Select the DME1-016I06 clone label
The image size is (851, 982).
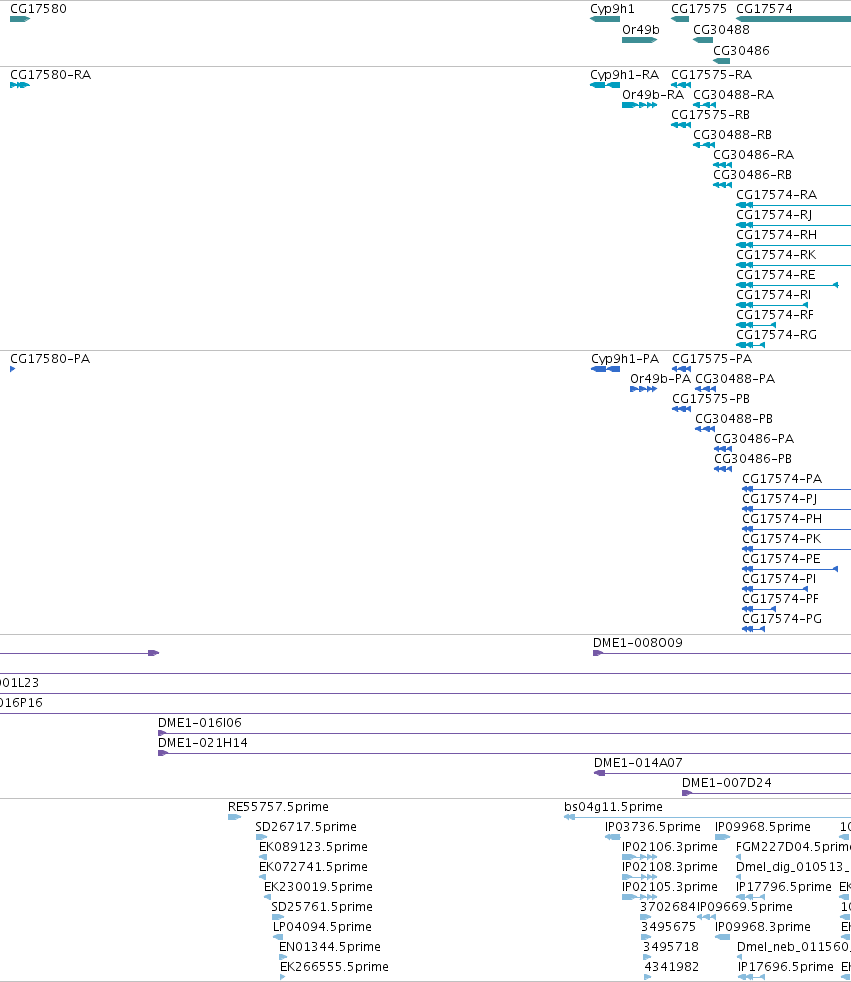pos(200,723)
